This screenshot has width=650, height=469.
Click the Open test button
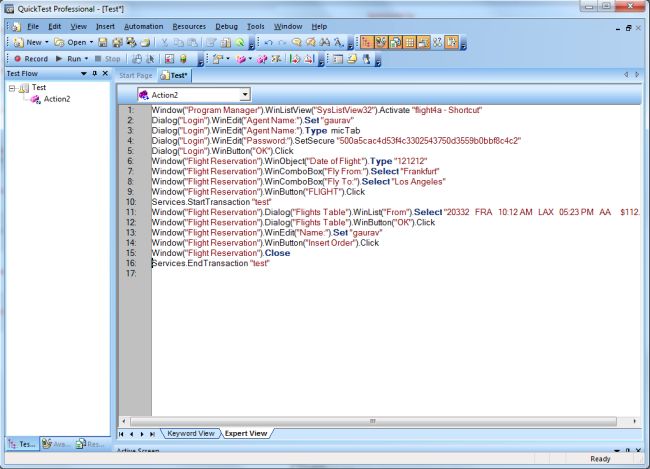pyautogui.click(x=70, y=42)
